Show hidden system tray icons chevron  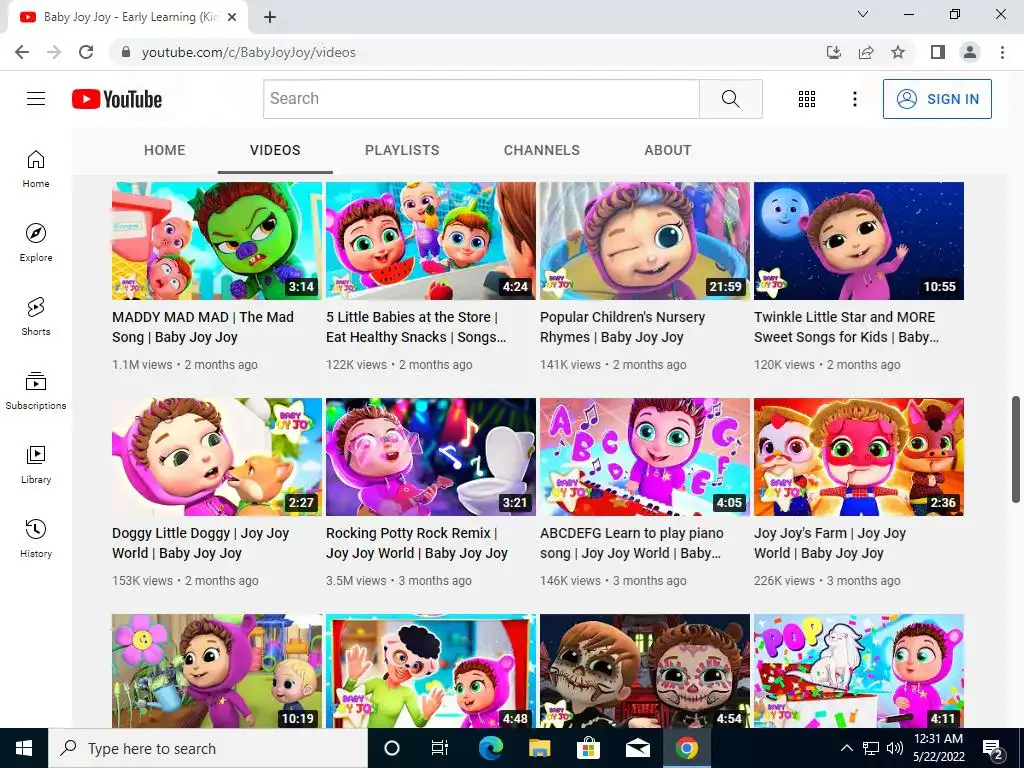[846, 748]
